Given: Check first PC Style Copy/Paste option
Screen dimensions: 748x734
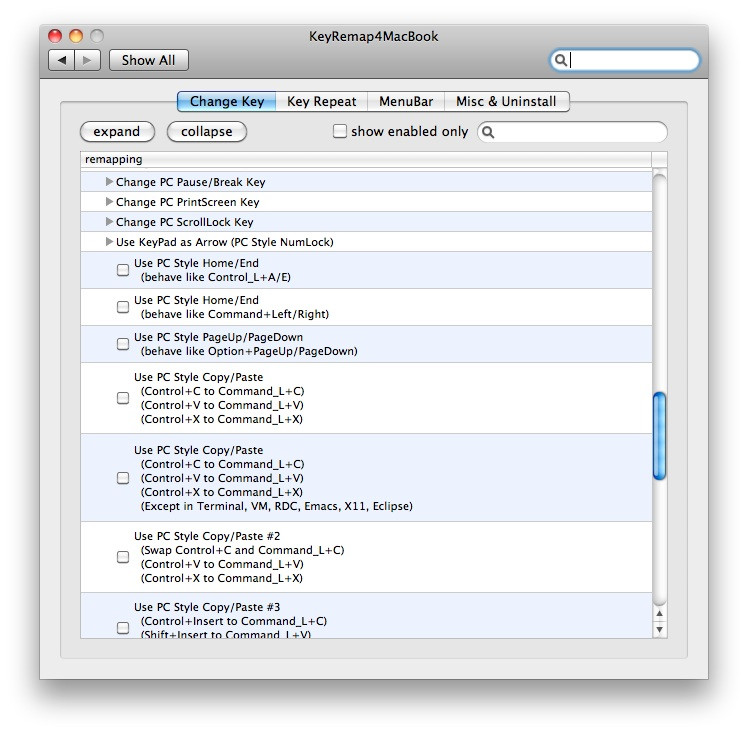Looking at the screenshot, I should point(123,398).
